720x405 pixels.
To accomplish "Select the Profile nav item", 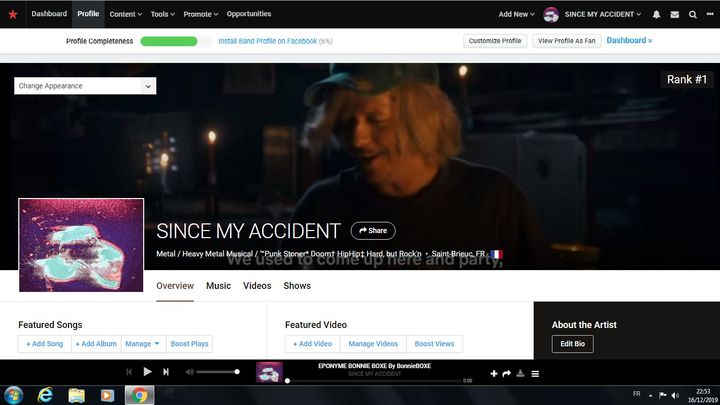I will pyautogui.click(x=88, y=14).
